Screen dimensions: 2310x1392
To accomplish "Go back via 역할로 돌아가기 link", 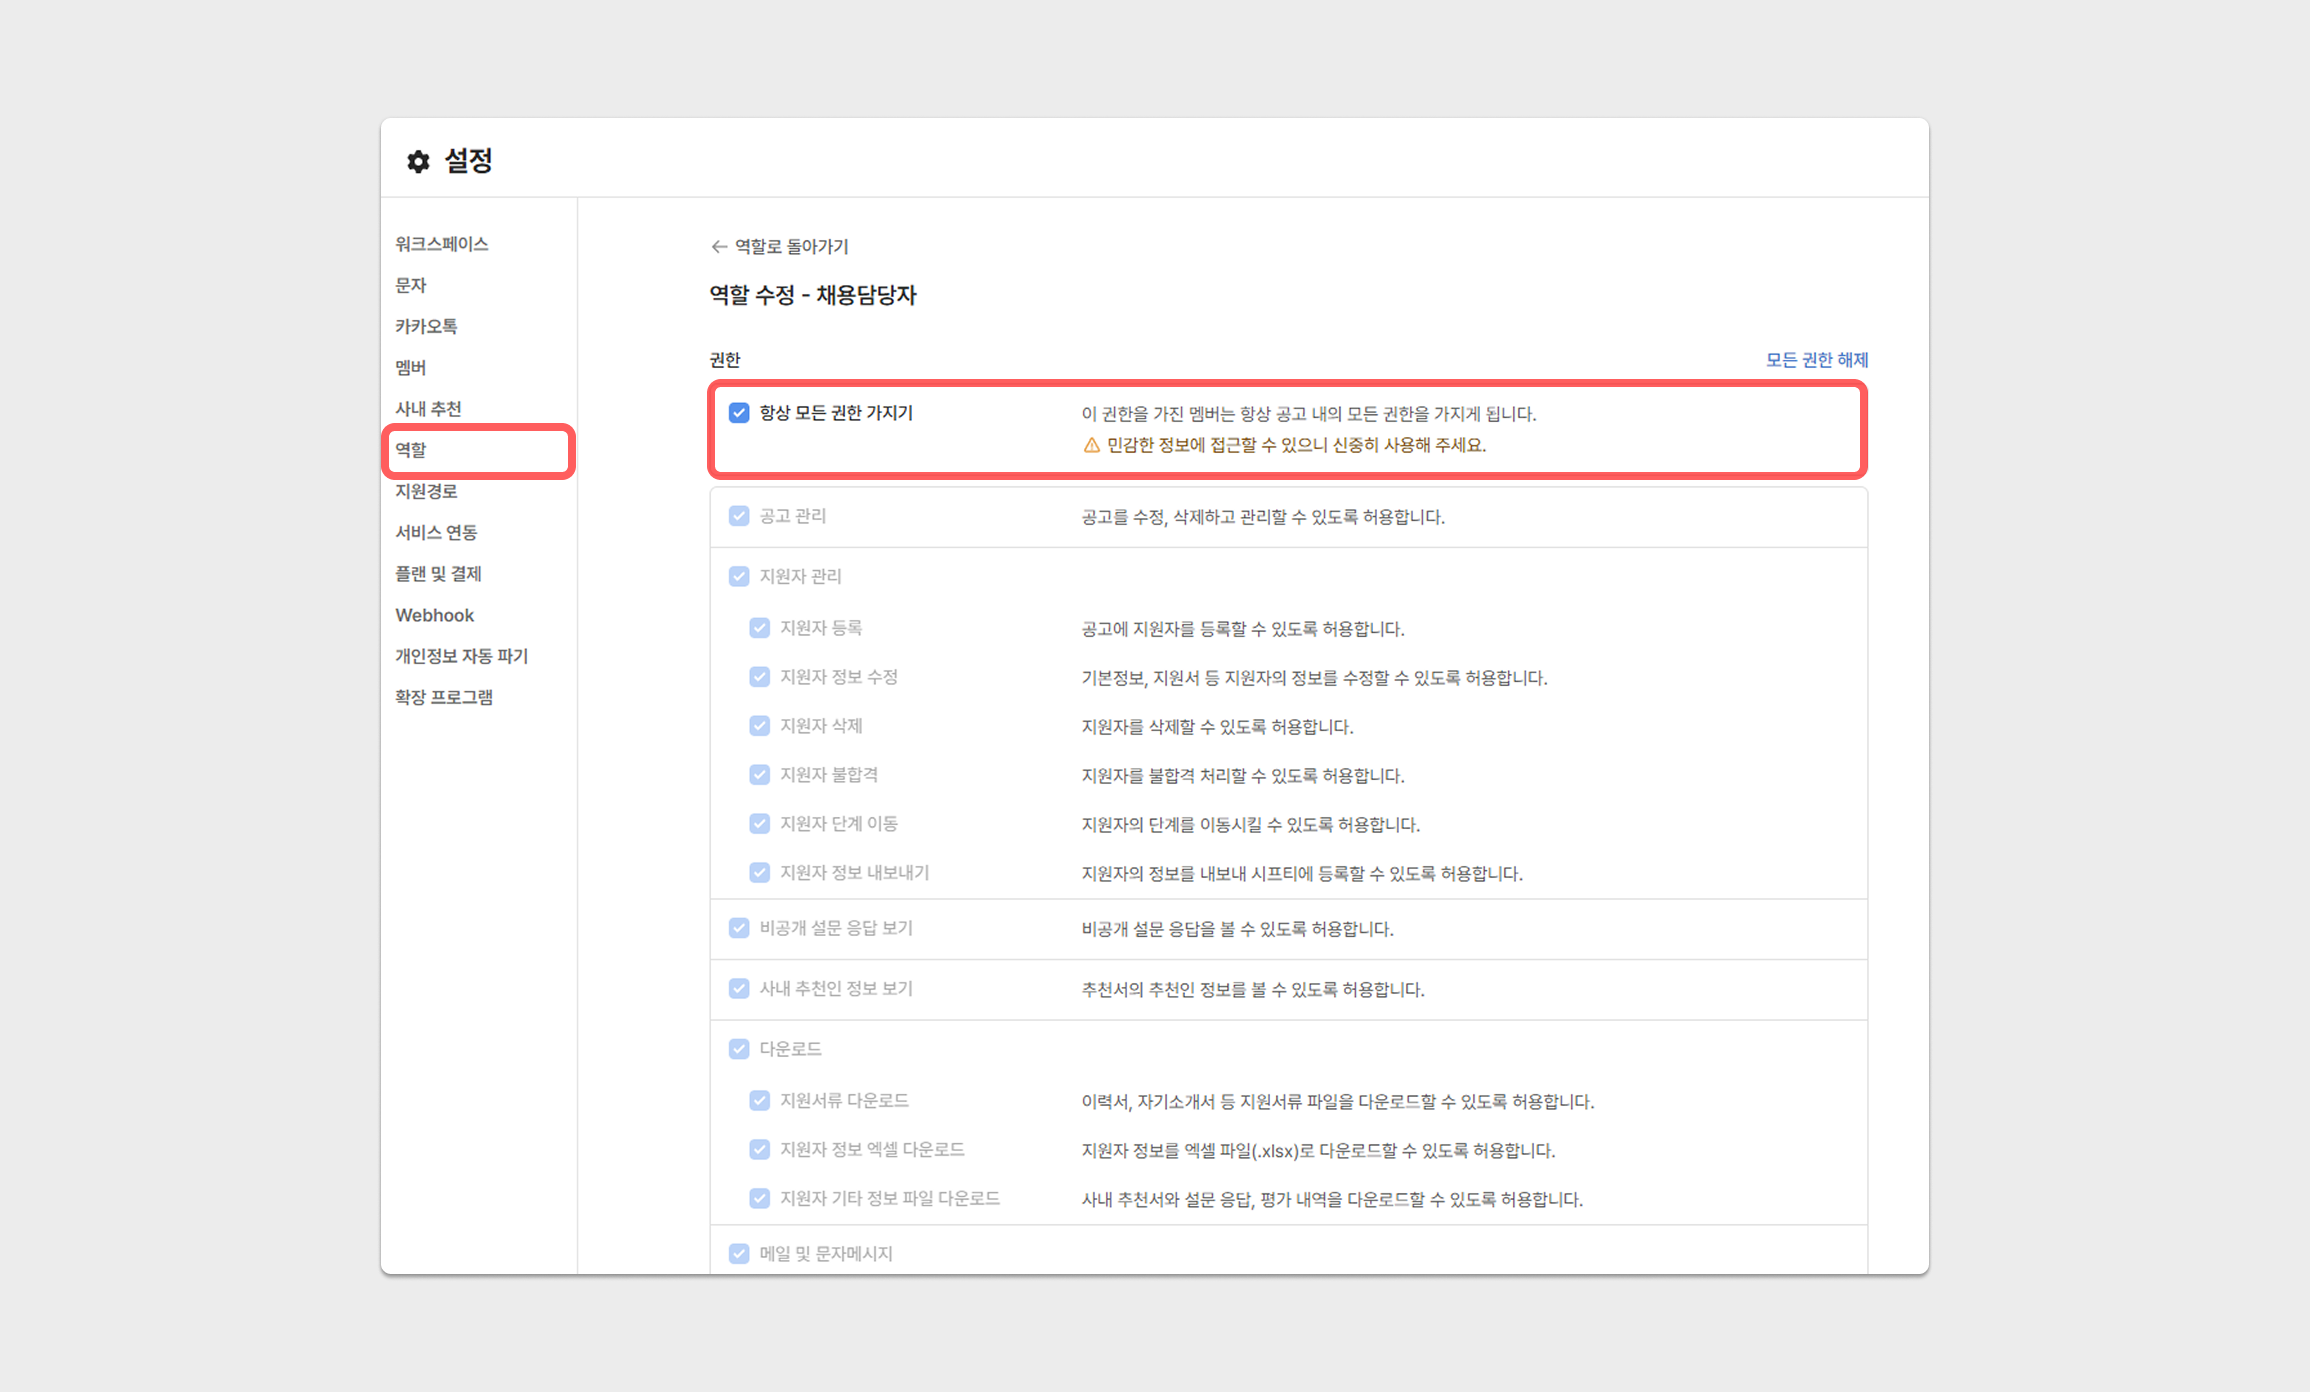I will point(791,246).
